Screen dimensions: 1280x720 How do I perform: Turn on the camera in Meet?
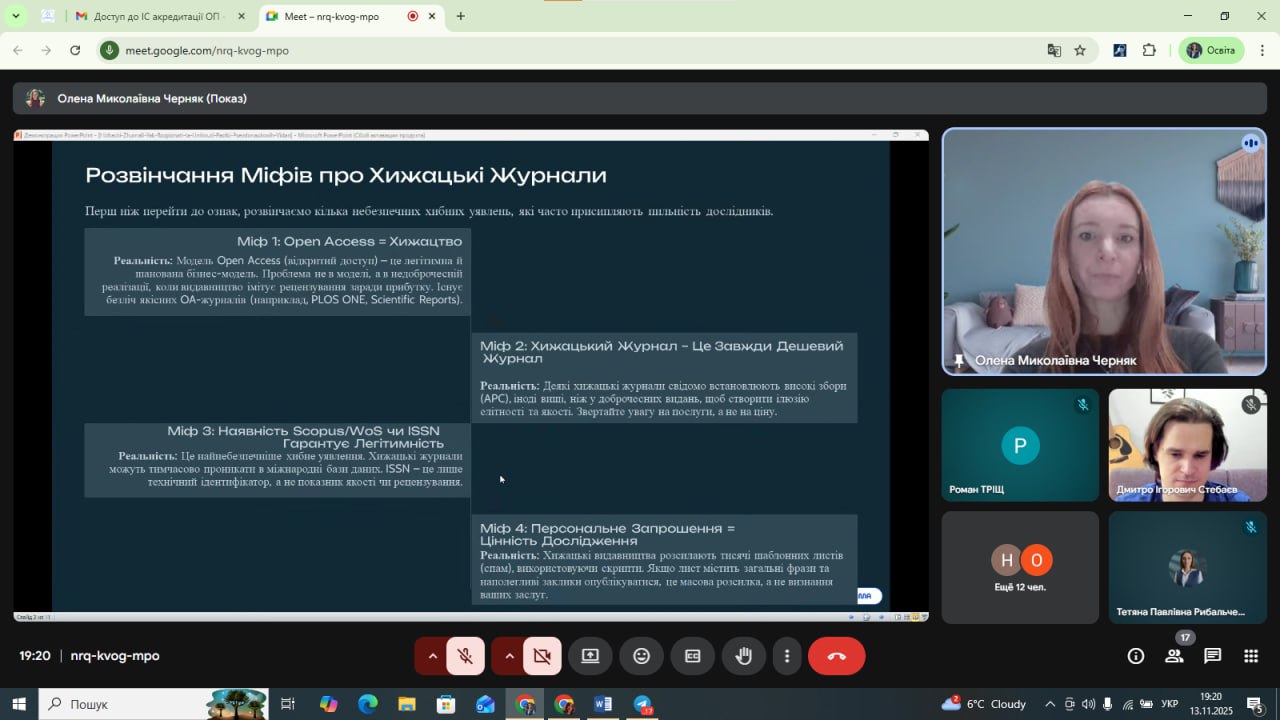pos(542,656)
